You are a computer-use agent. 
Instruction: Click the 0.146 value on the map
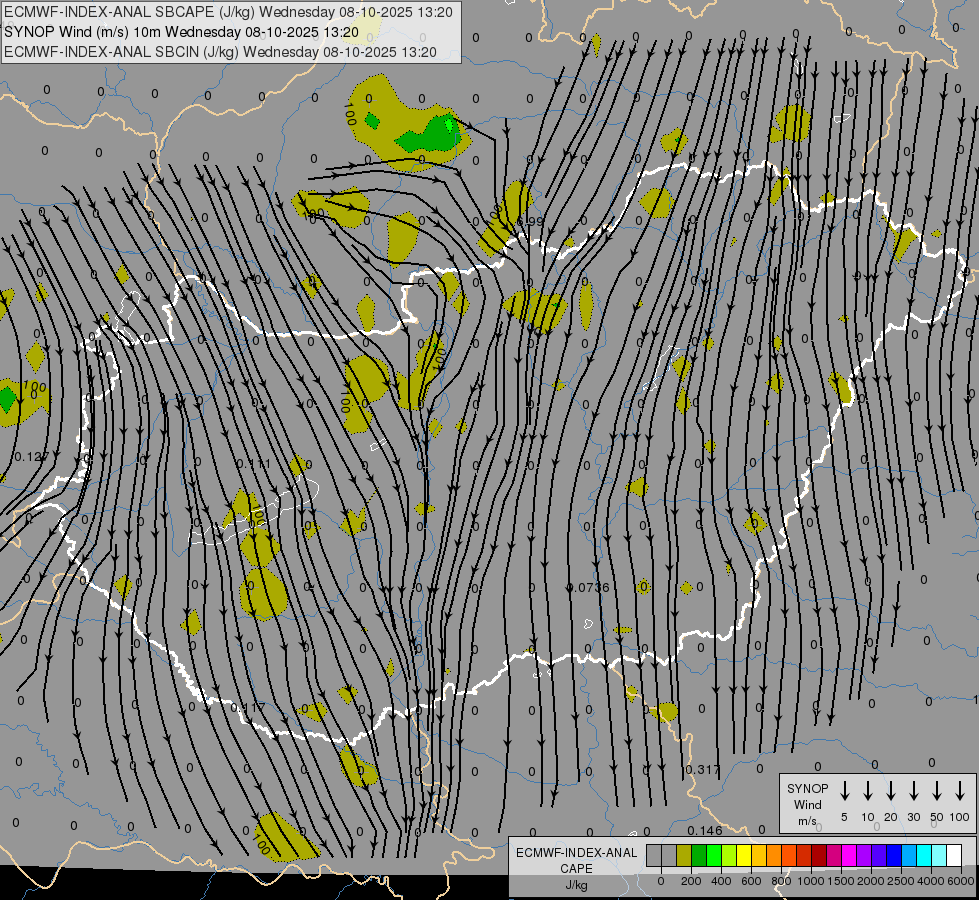[x=705, y=830]
